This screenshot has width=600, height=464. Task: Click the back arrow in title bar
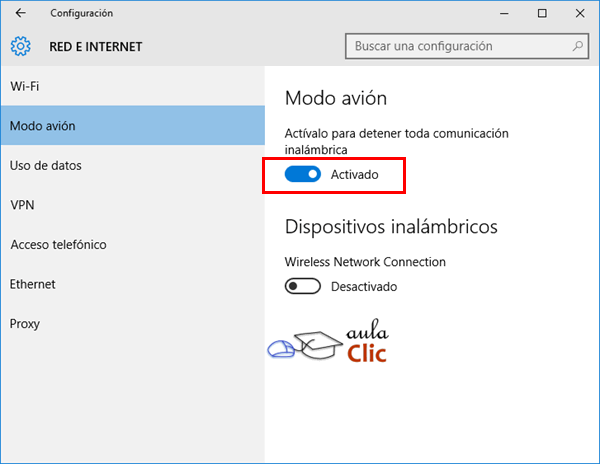[x=21, y=13]
